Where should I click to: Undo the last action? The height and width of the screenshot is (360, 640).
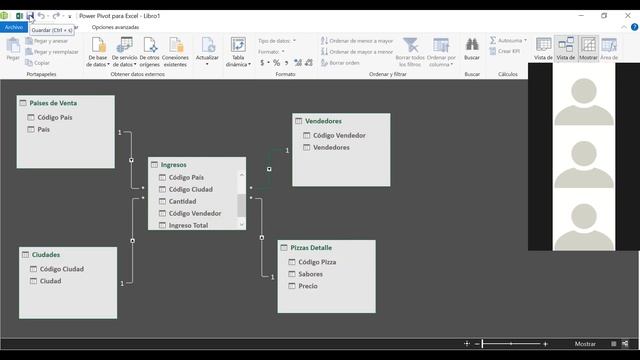point(41,16)
